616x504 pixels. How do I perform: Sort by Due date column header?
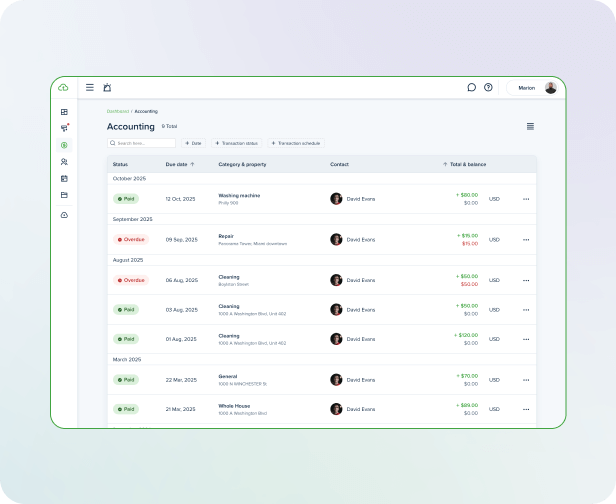(x=180, y=164)
